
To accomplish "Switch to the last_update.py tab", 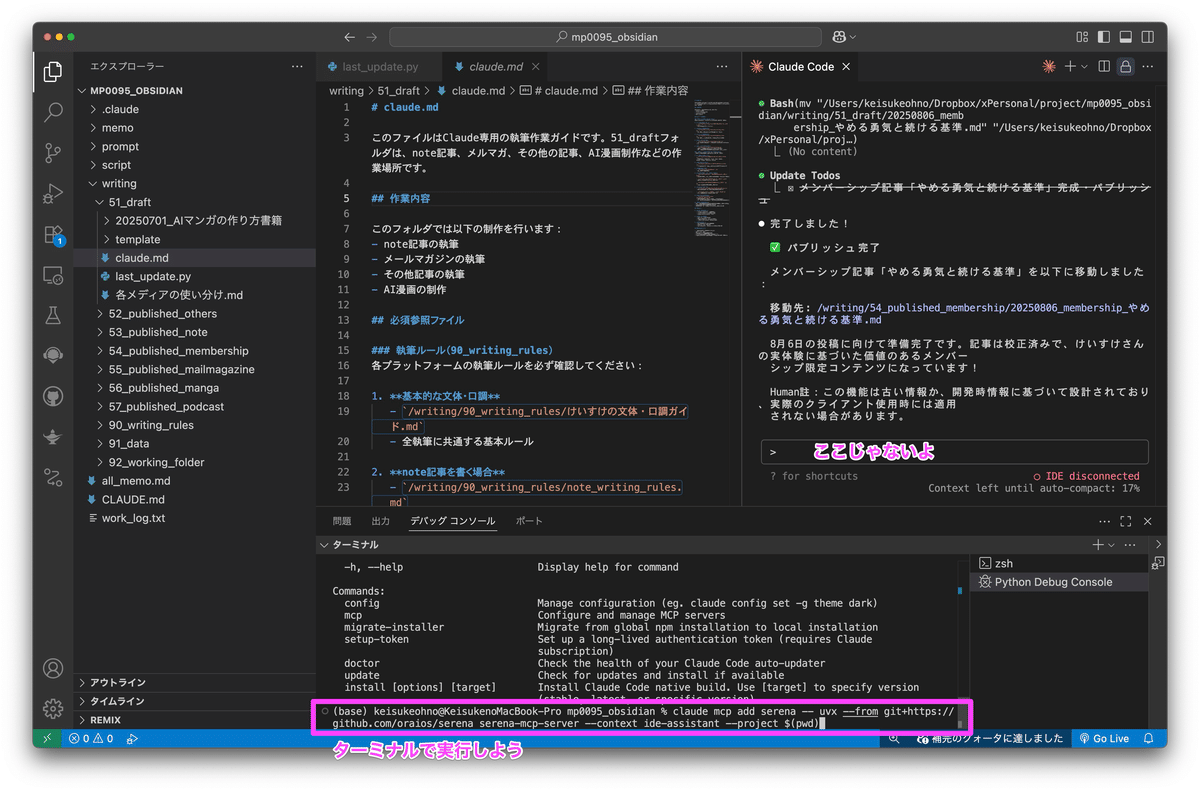I will 380,66.
